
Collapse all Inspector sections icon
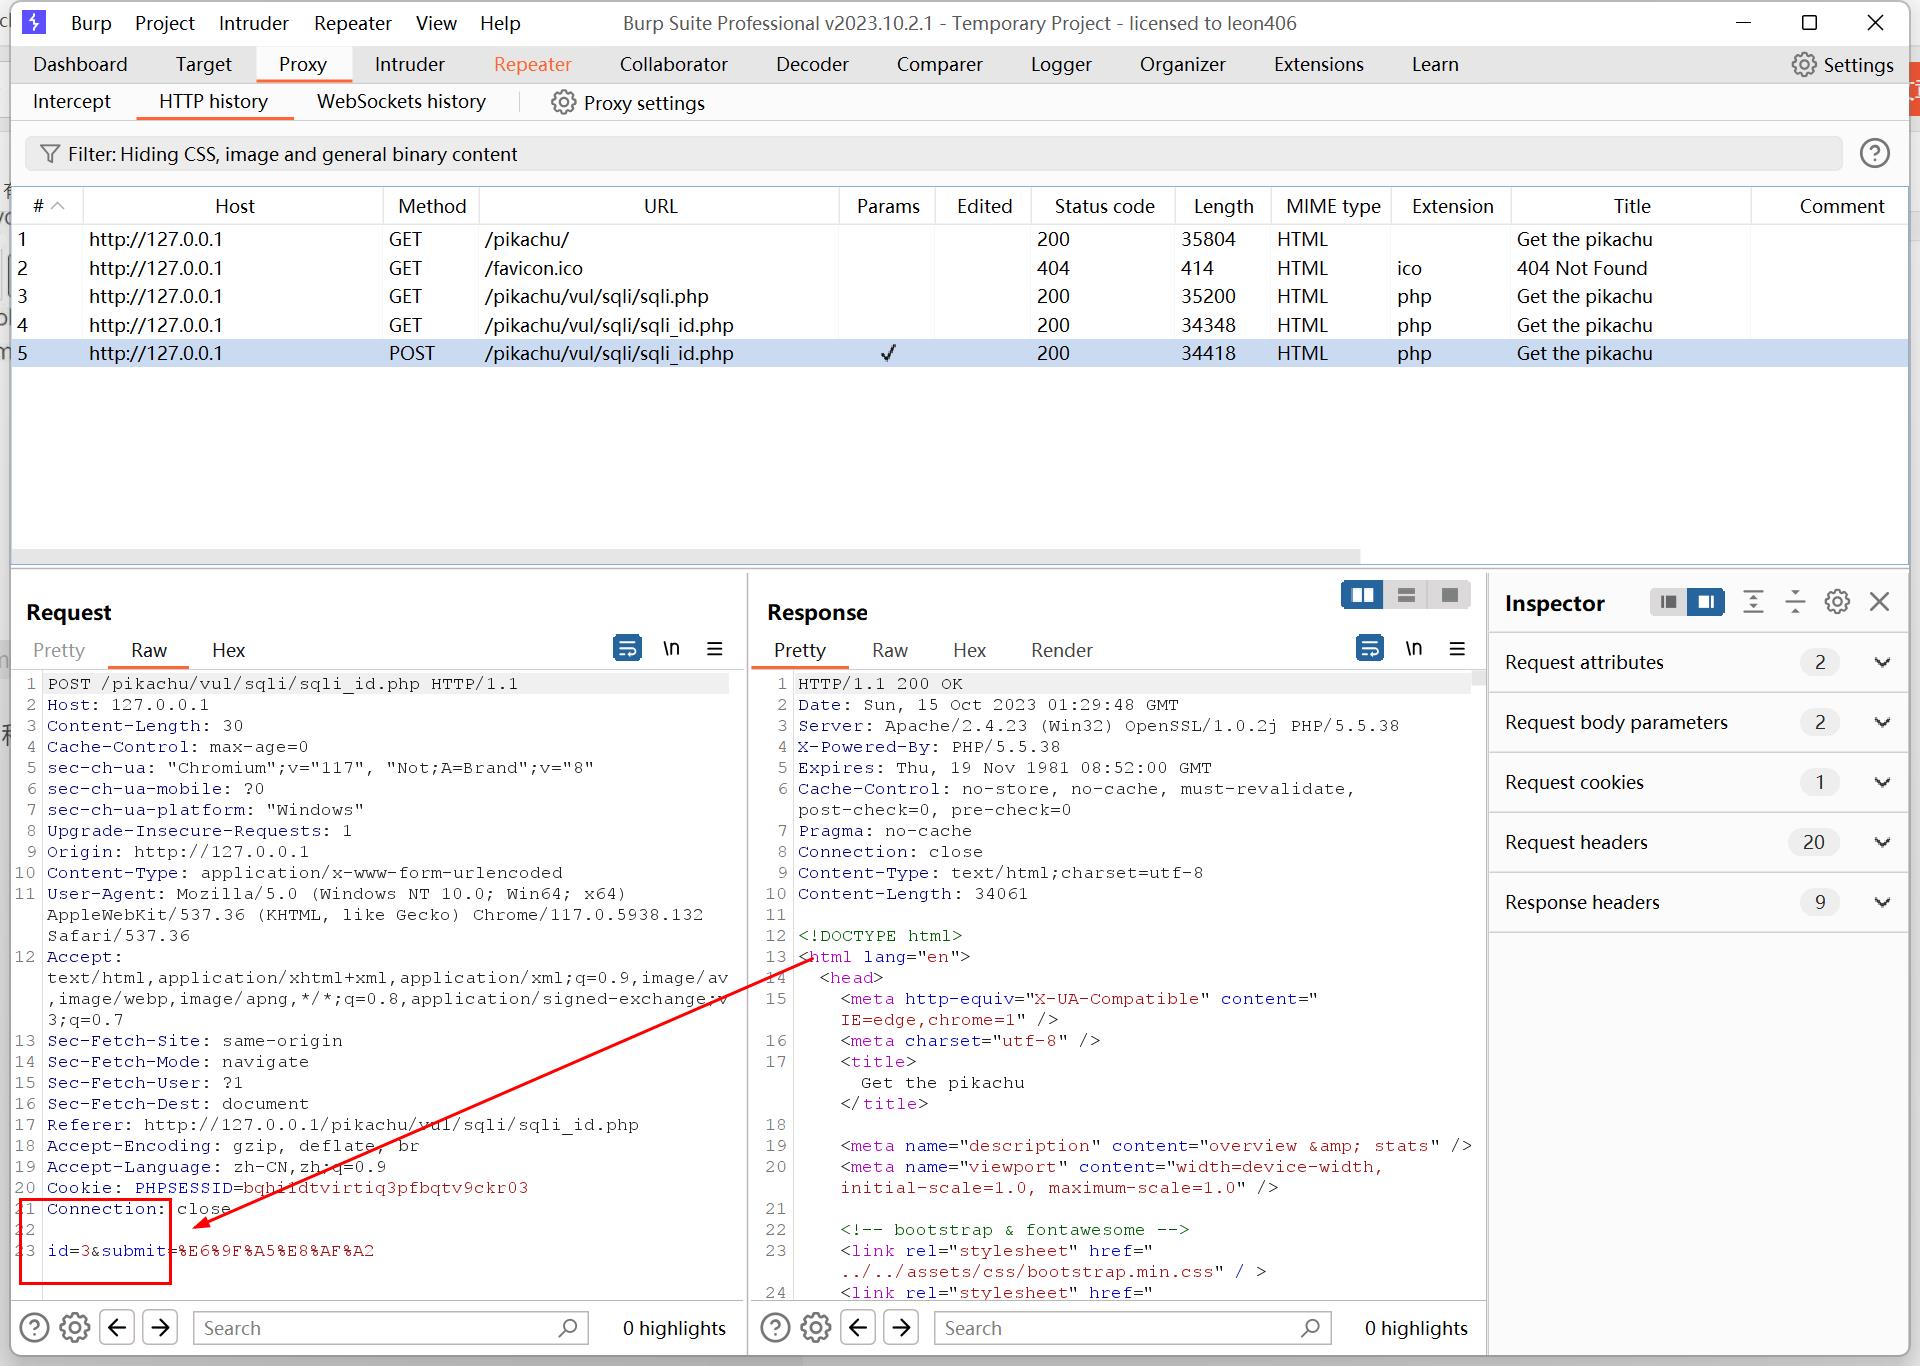coord(1795,601)
